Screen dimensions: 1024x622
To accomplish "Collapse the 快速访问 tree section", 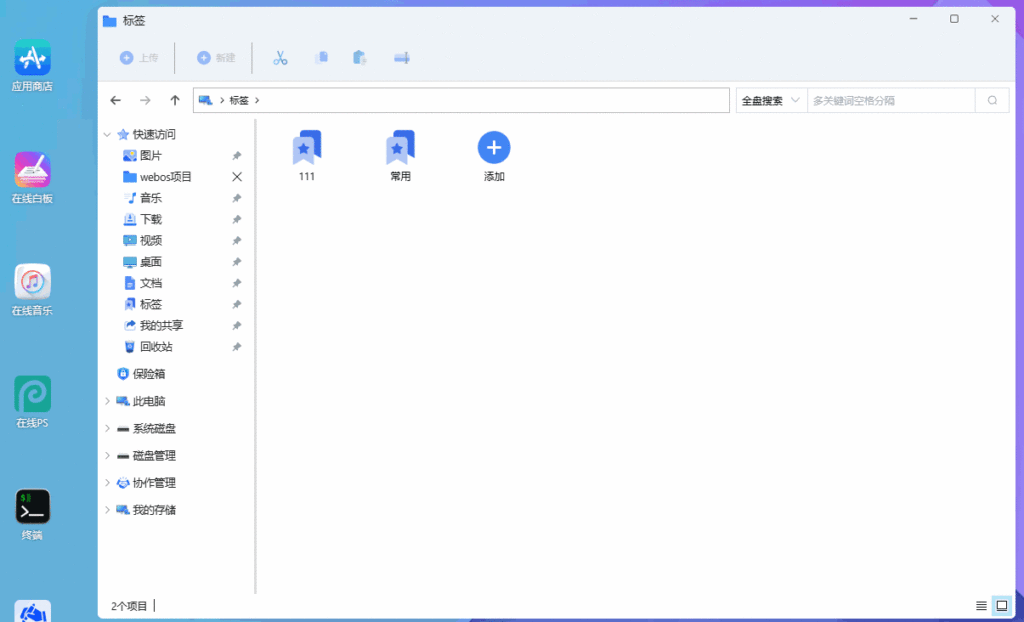I will coord(107,134).
